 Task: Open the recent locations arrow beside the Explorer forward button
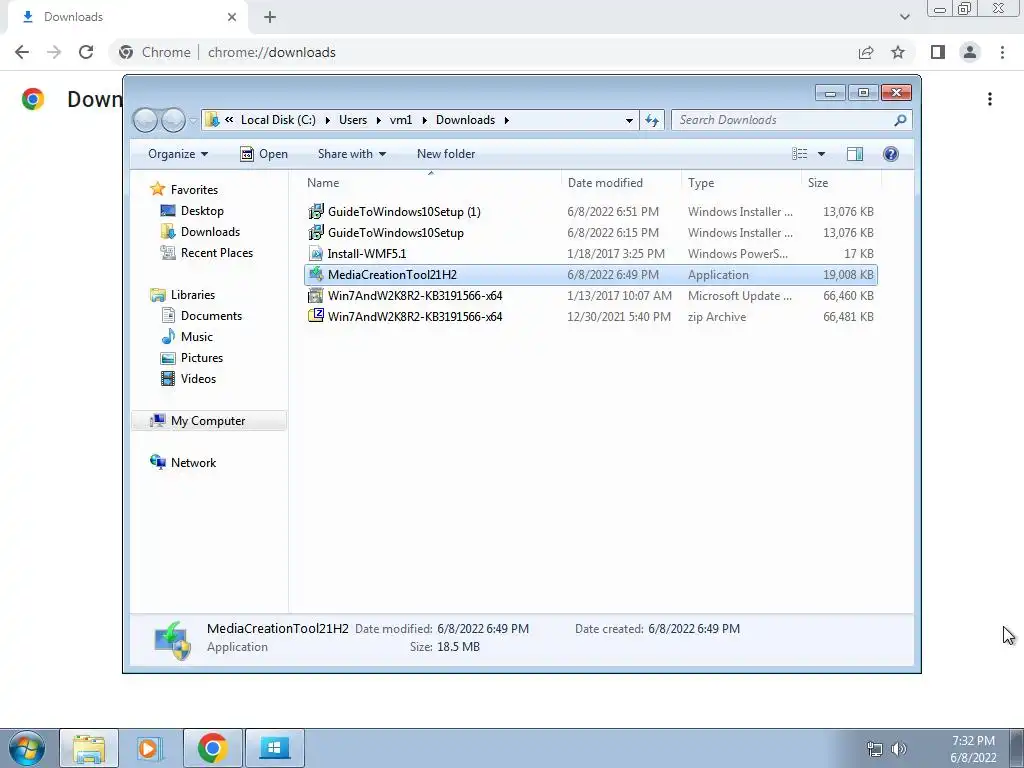coord(193,120)
